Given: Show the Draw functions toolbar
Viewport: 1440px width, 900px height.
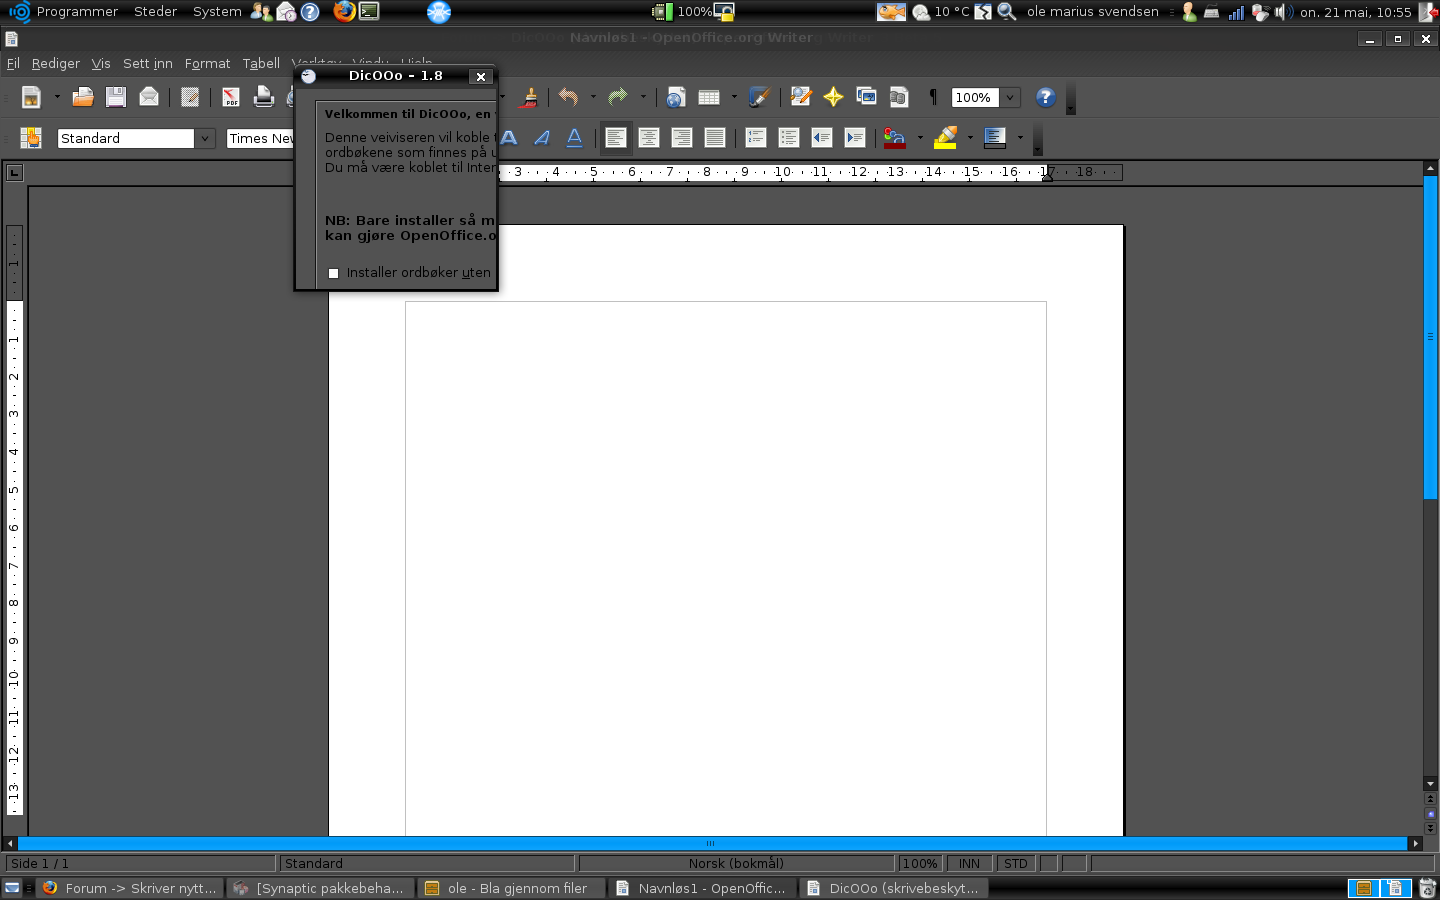Looking at the screenshot, I should 759,97.
